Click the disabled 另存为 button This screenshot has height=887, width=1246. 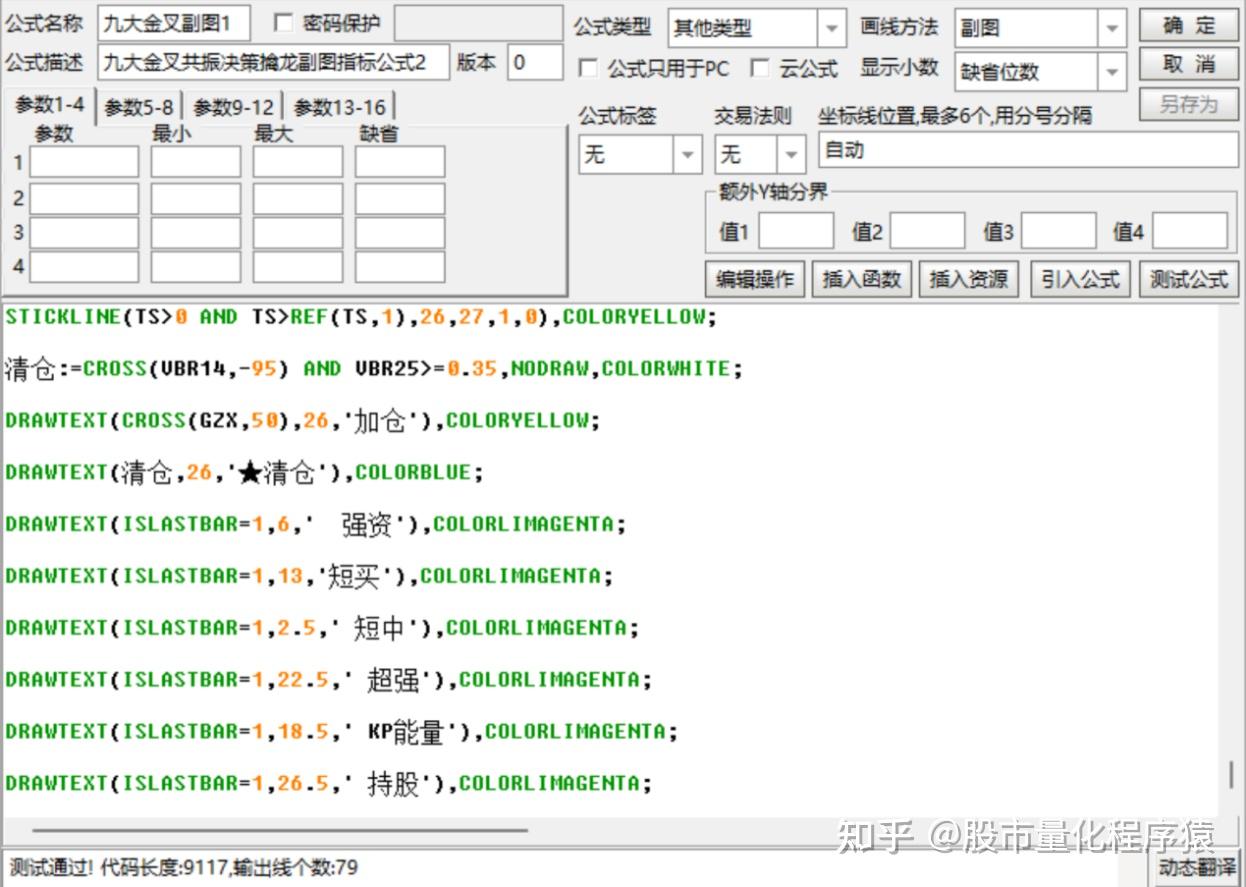[1188, 105]
